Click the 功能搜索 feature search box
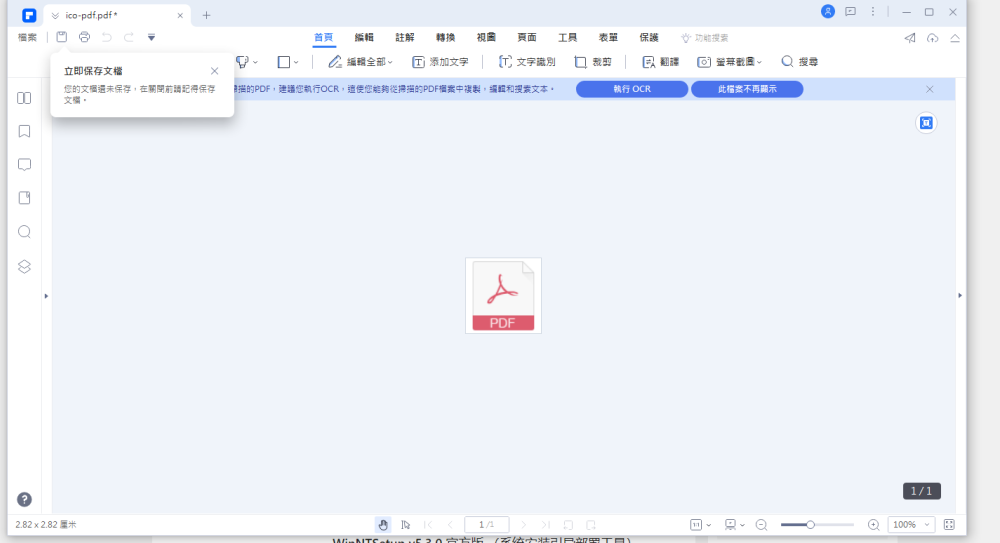The width and height of the screenshot is (1000, 543). pos(705,38)
